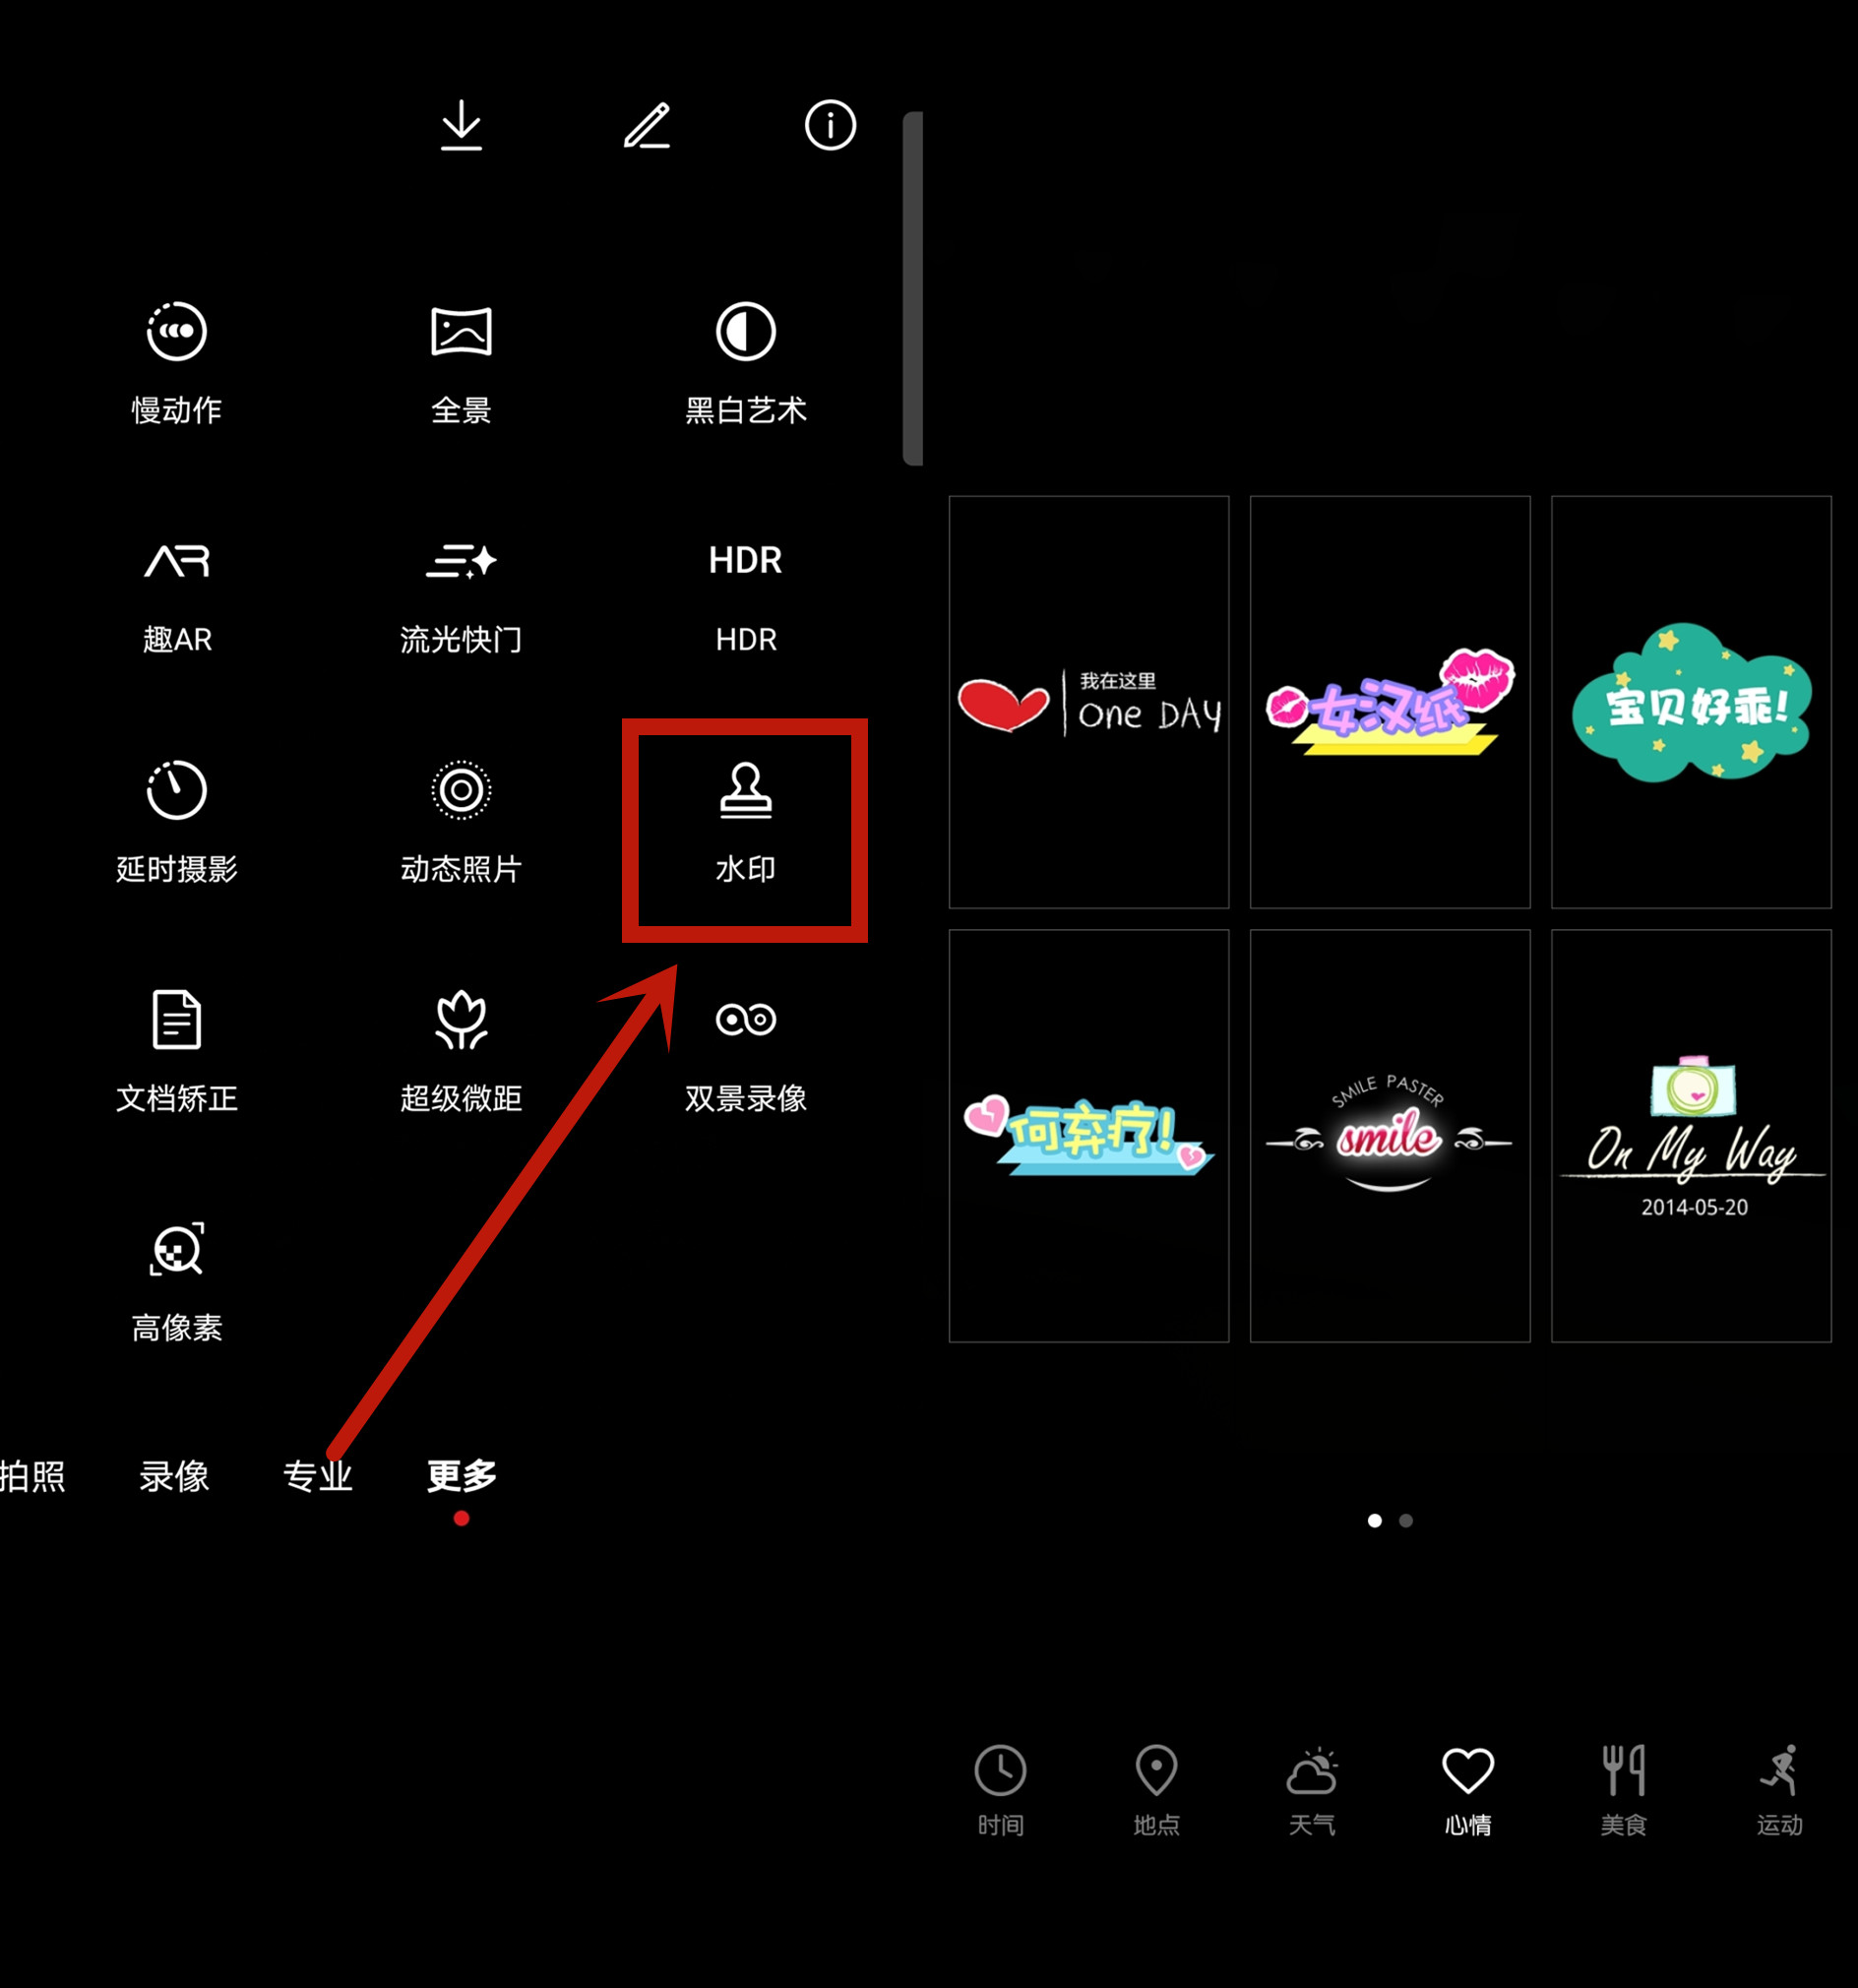Choose the smile watermark thumbnail
1858x1988 pixels.
point(1390,1136)
